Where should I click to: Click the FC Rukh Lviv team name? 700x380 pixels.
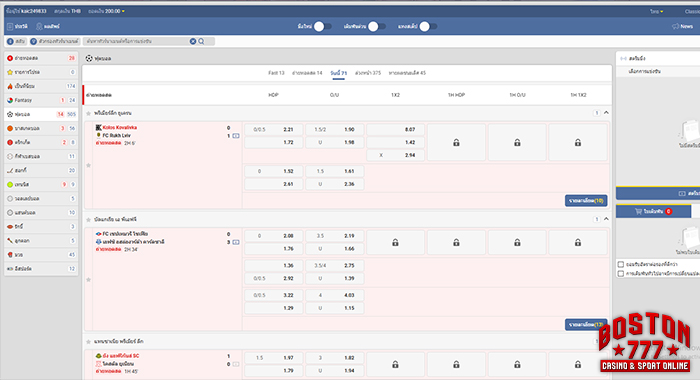(x=117, y=136)
